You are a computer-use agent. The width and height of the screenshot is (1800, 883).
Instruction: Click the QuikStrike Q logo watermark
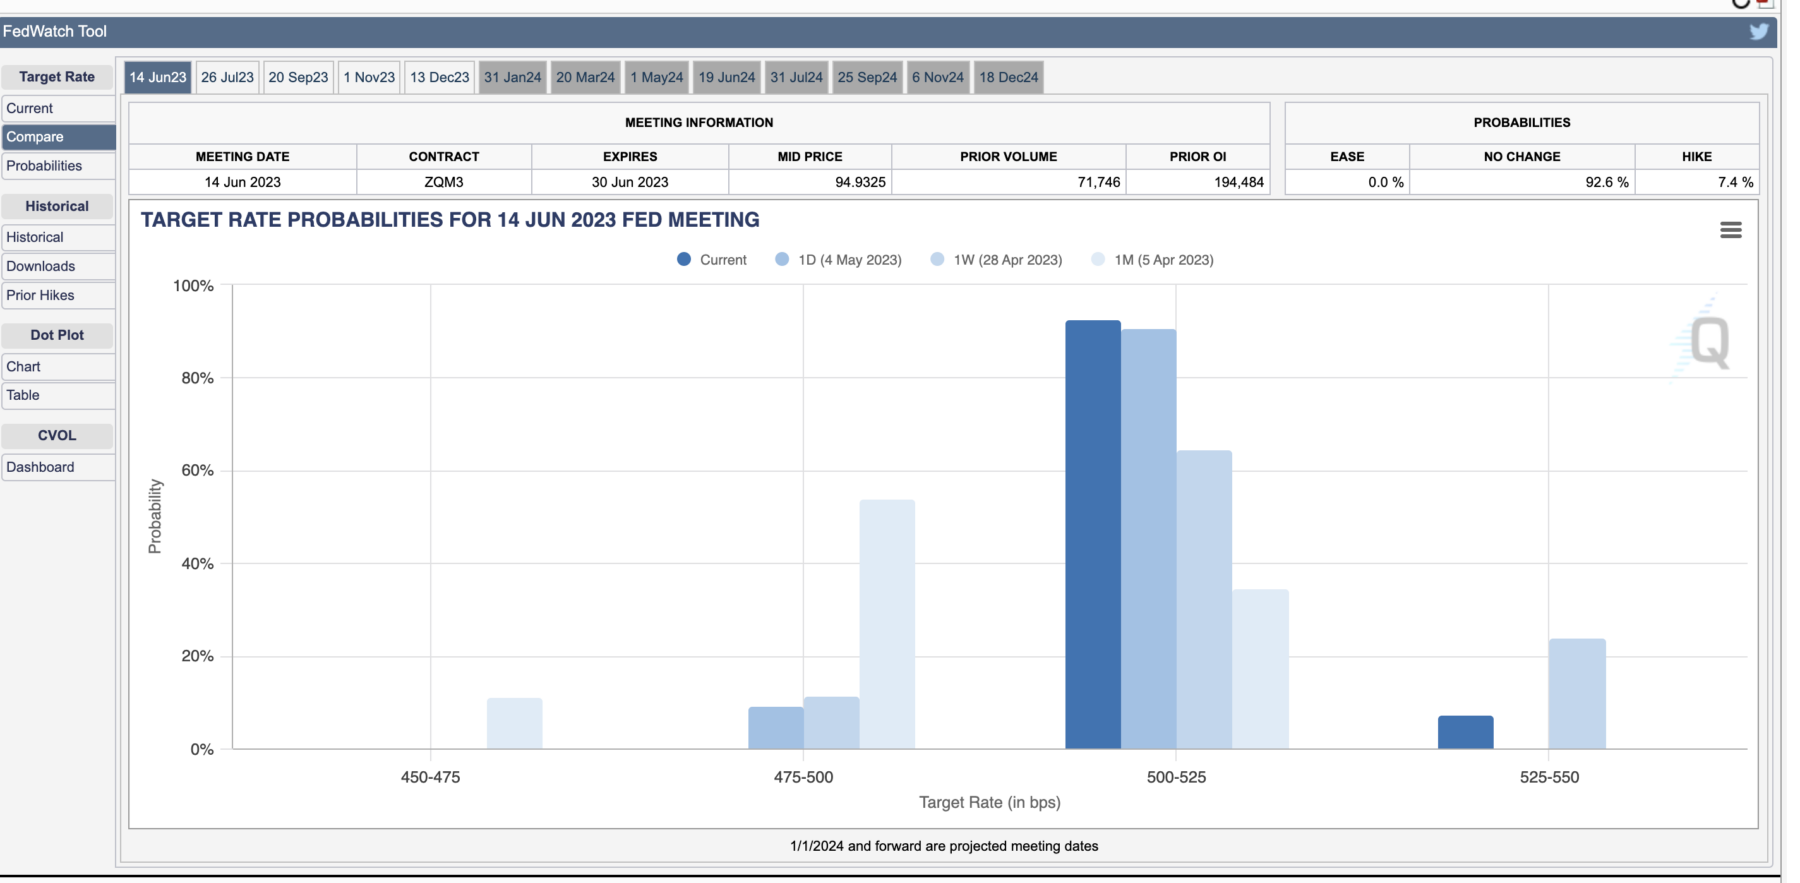[1708, 342]
